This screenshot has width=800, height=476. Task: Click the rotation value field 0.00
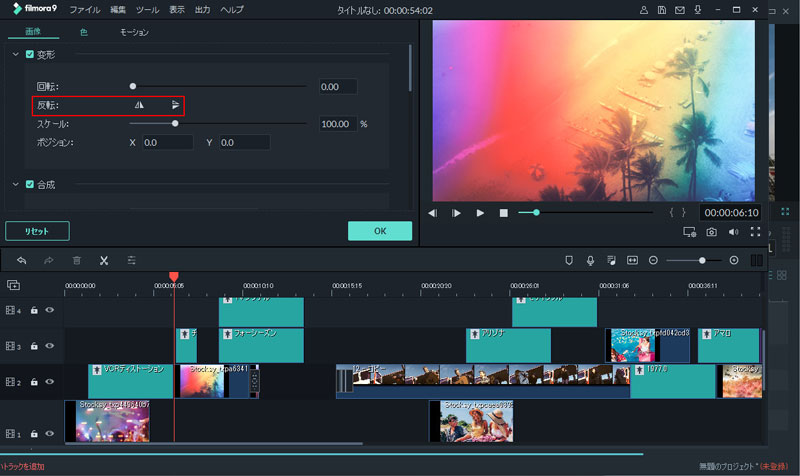(338, 87)
